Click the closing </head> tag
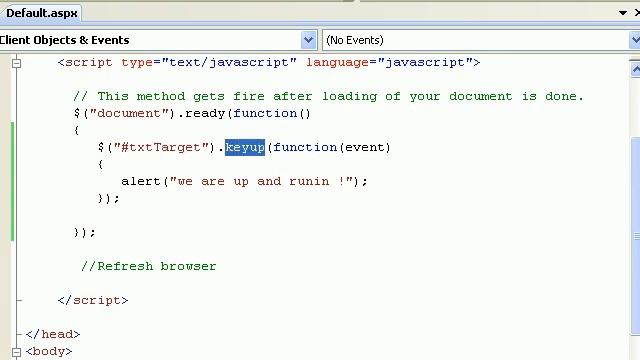 [53, 334]
